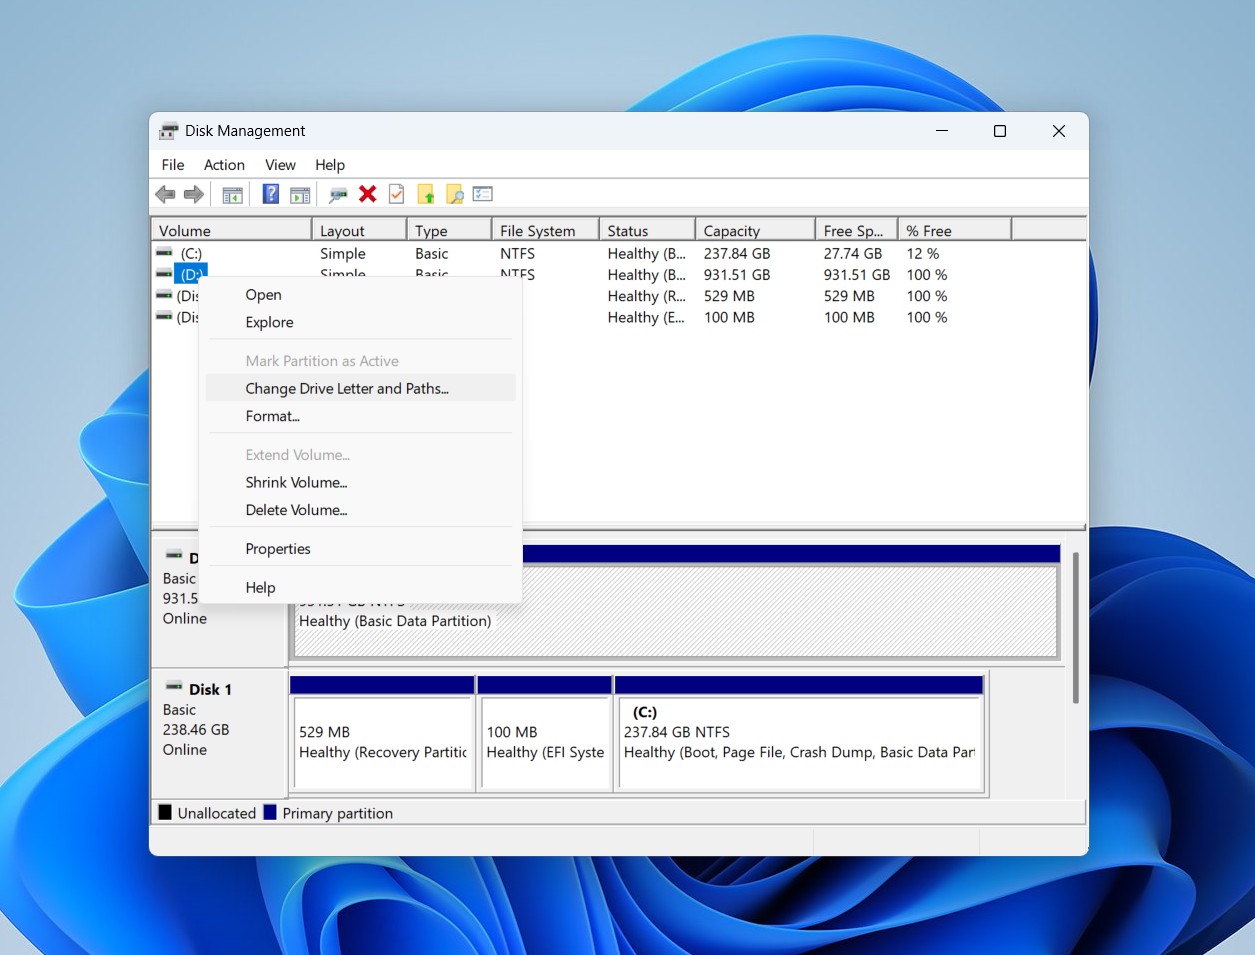Choose Explore from the context menu
This screenshot has width=1255, height=955.
(x=361, y=323)
